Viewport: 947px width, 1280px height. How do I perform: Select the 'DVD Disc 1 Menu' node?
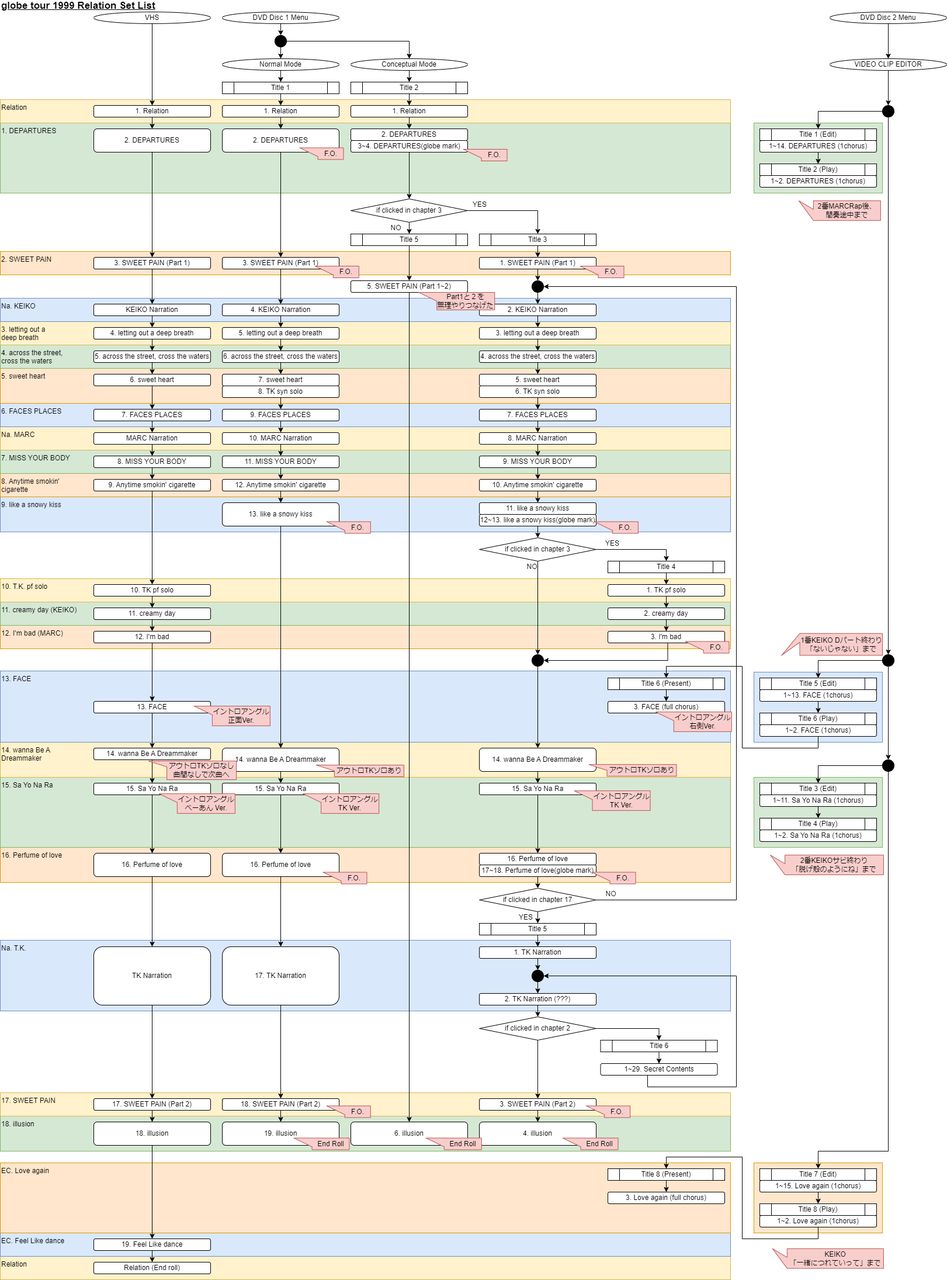tap(280, 18)
